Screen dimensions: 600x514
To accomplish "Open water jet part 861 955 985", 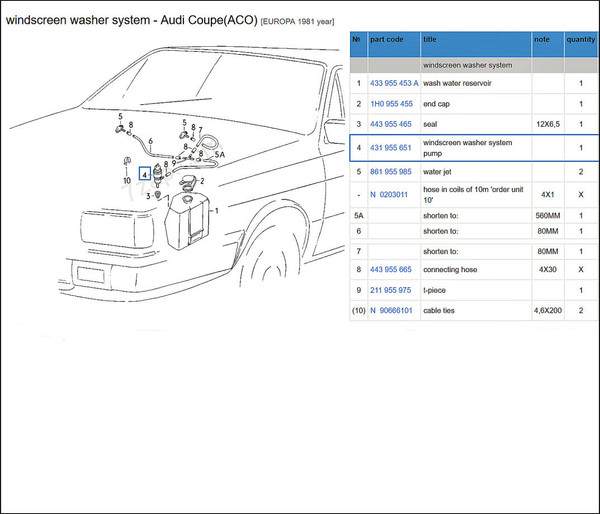I will [389, 172].
